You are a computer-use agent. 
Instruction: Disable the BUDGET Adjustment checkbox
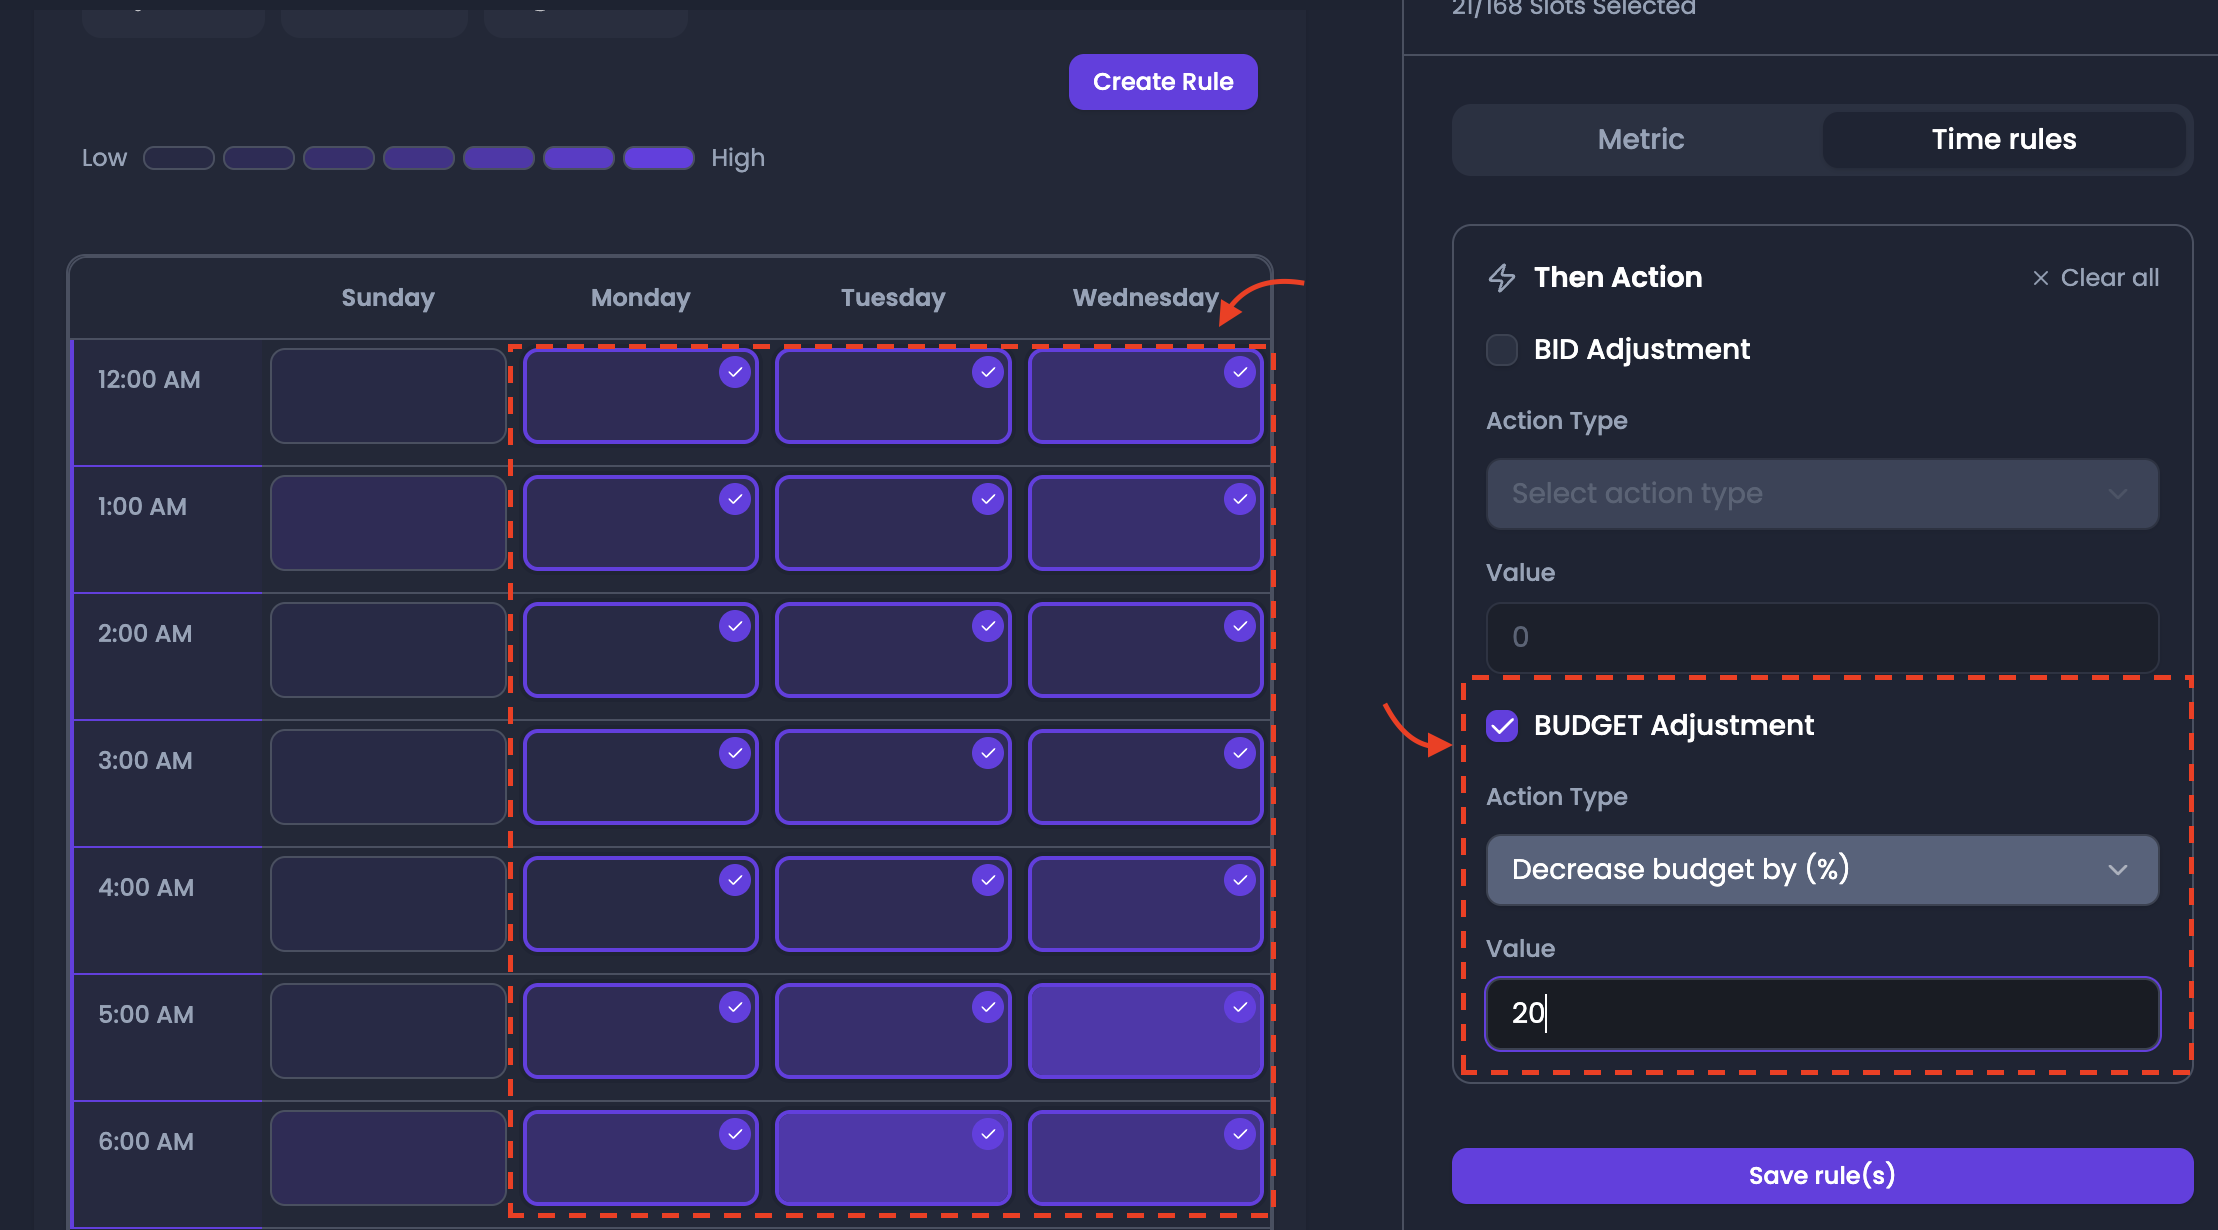coord(1502,726)
